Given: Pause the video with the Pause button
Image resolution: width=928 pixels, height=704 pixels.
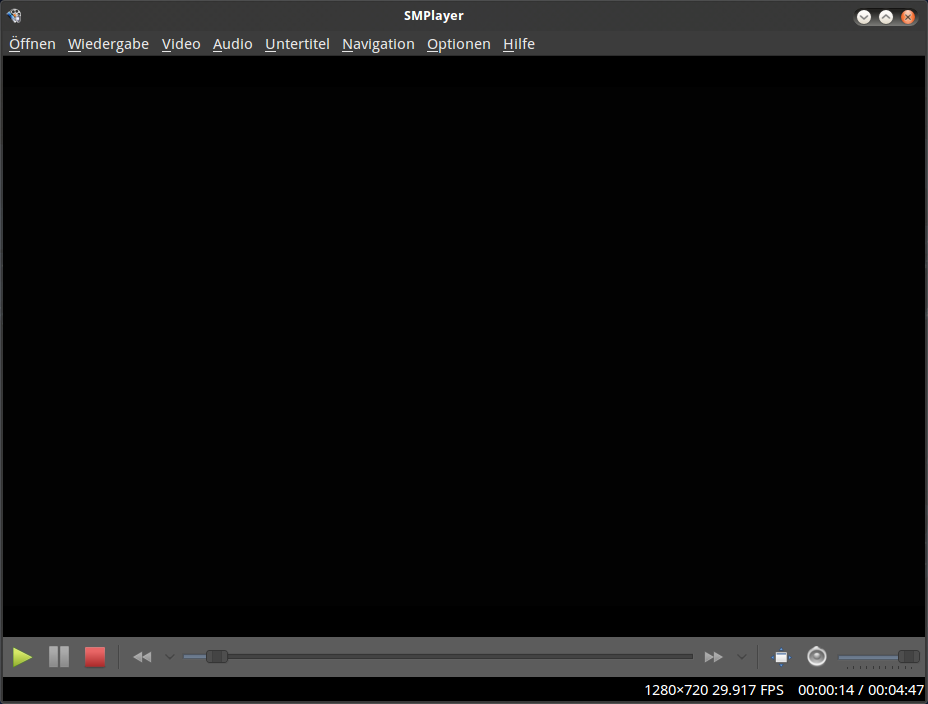Looking at the screenshot, I should pyautogui.click(x=59, y=657).
